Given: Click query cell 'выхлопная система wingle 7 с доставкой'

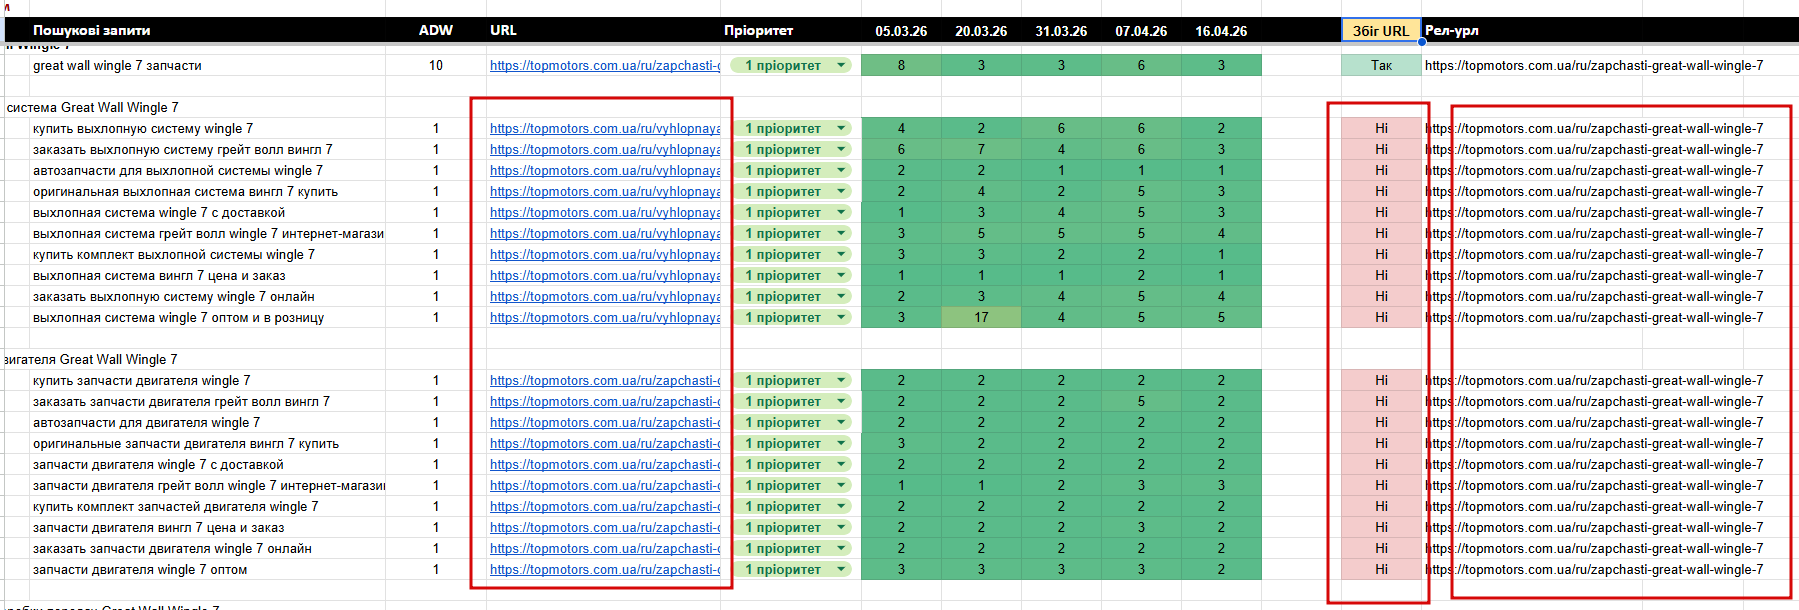Looking at the screenshot, I should click(159, 212).
